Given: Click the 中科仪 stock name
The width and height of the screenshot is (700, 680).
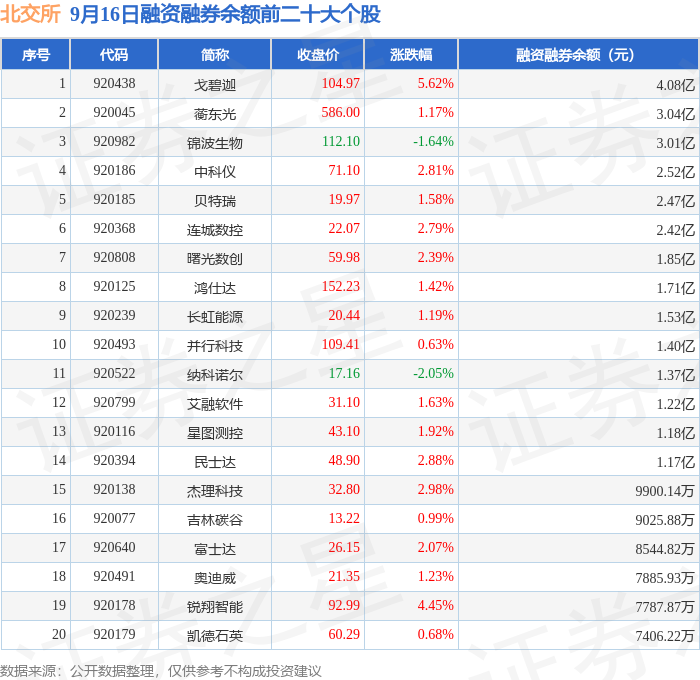Looking at the screenshot, I should [215, 172].
